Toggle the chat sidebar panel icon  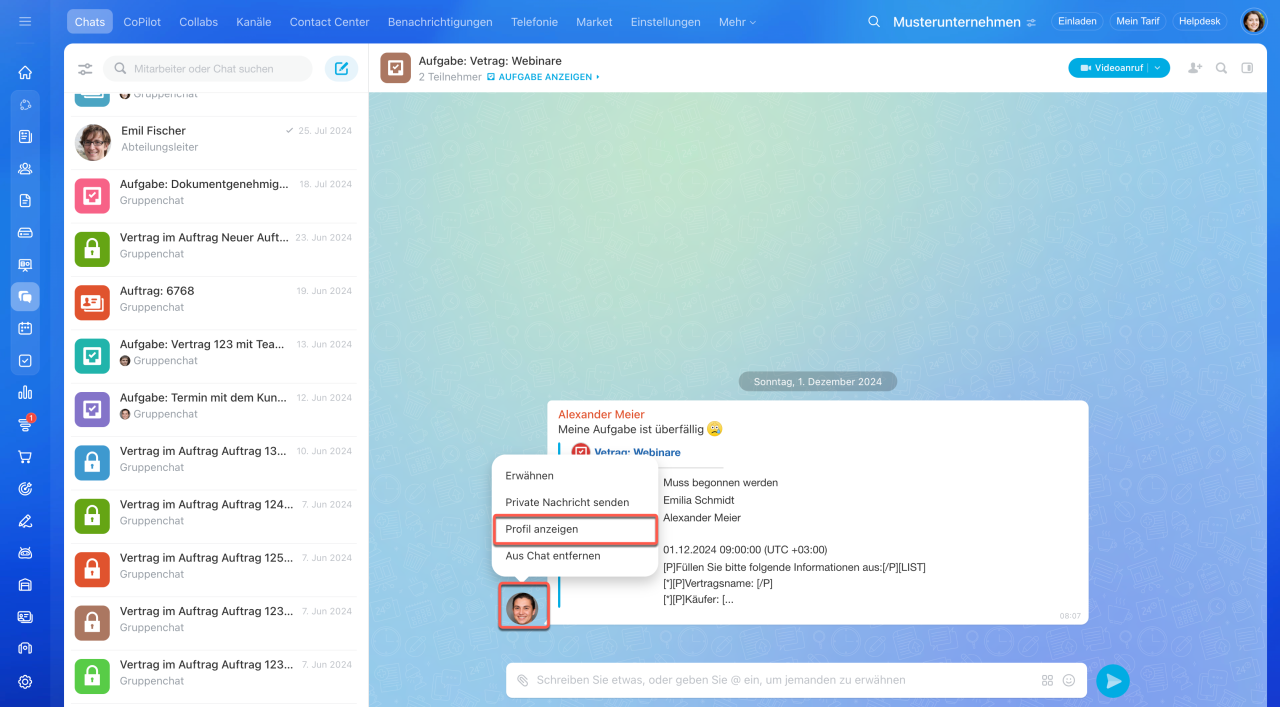tap(1247, 68)
